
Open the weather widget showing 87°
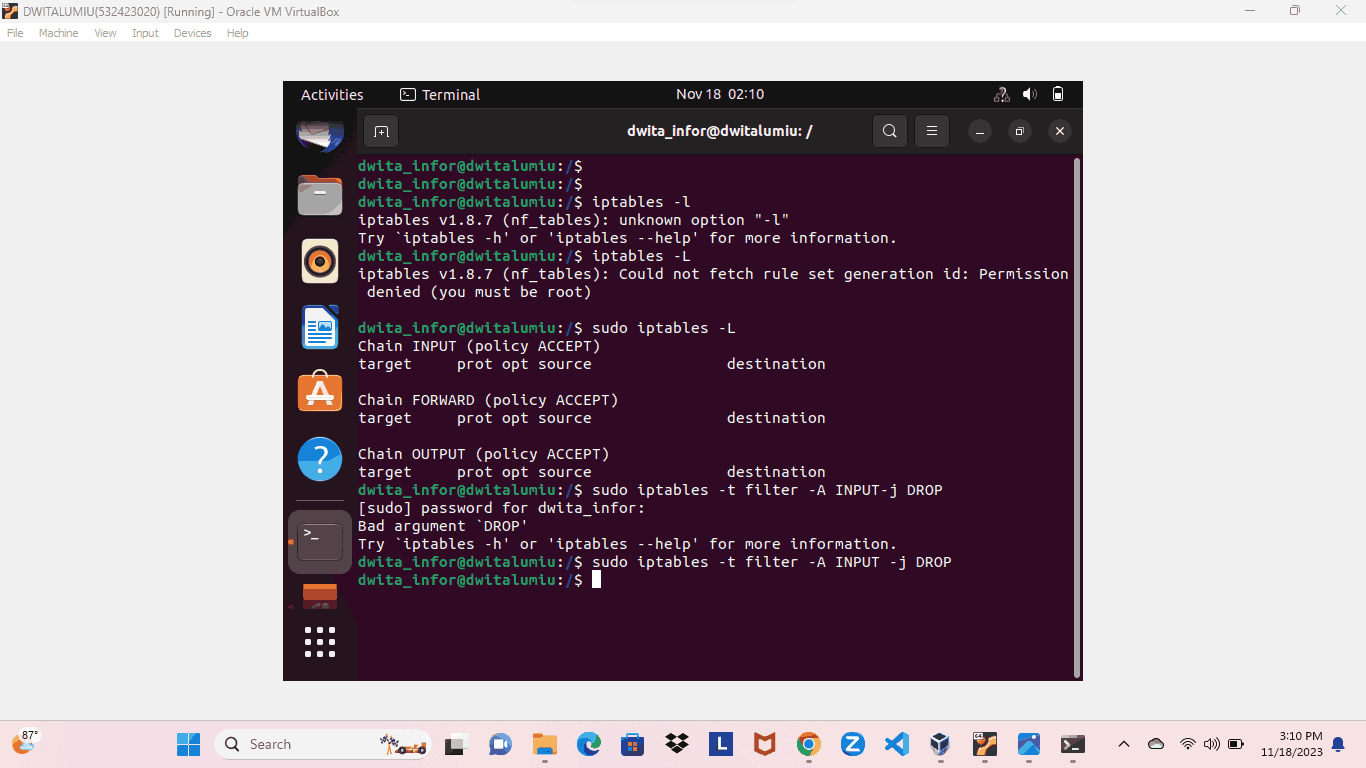tap(24, 743)
